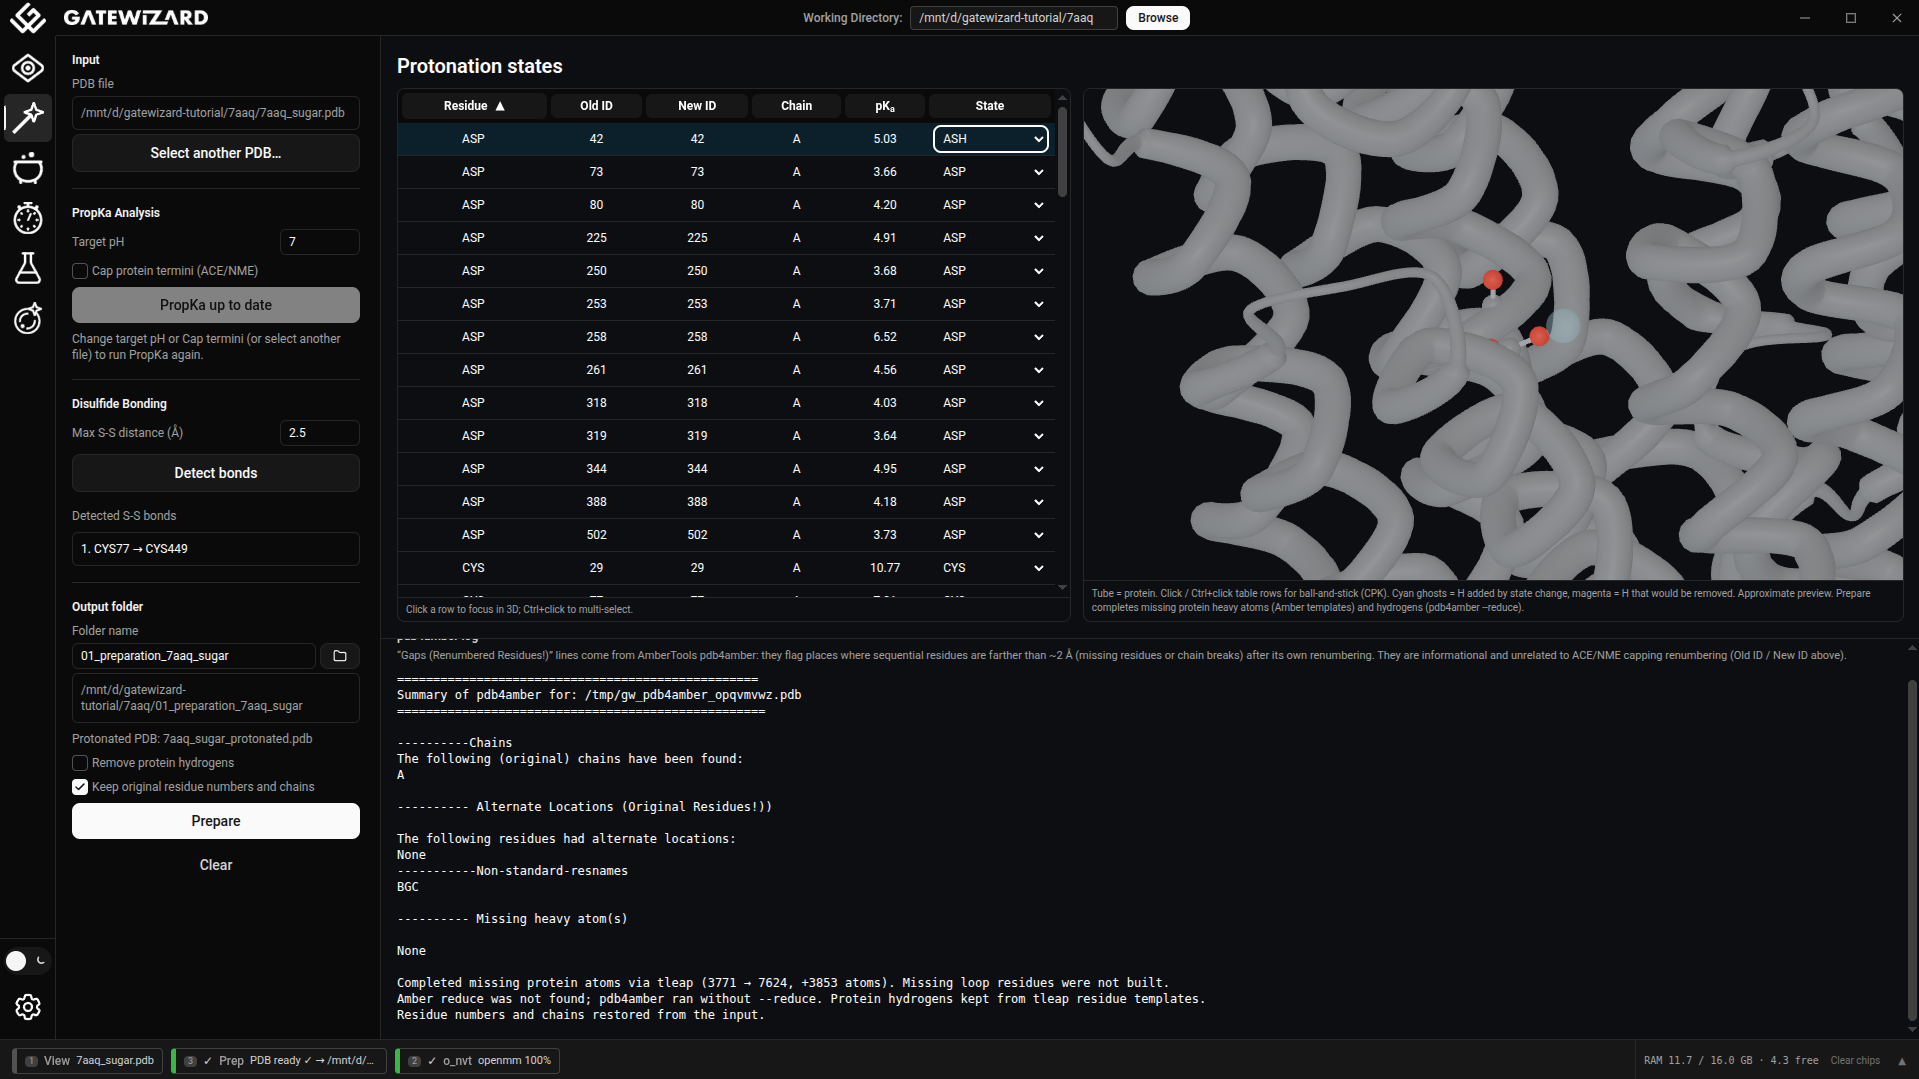Click the Target pH input field
The width and height of the screenshot is (1919, 1079).
click(x=320, y=242)
